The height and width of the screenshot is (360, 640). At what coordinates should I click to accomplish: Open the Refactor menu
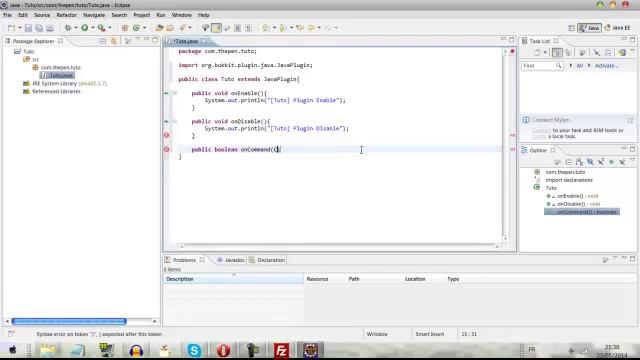tap(67, 15)
